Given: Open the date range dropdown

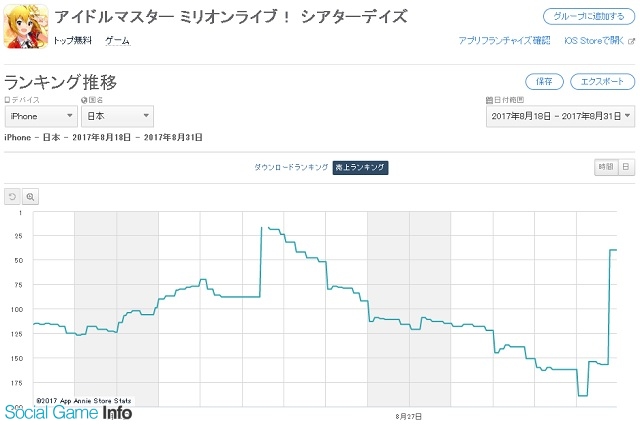Looking at the screenshot, I should pyautogui.click(x=560, y=116).
